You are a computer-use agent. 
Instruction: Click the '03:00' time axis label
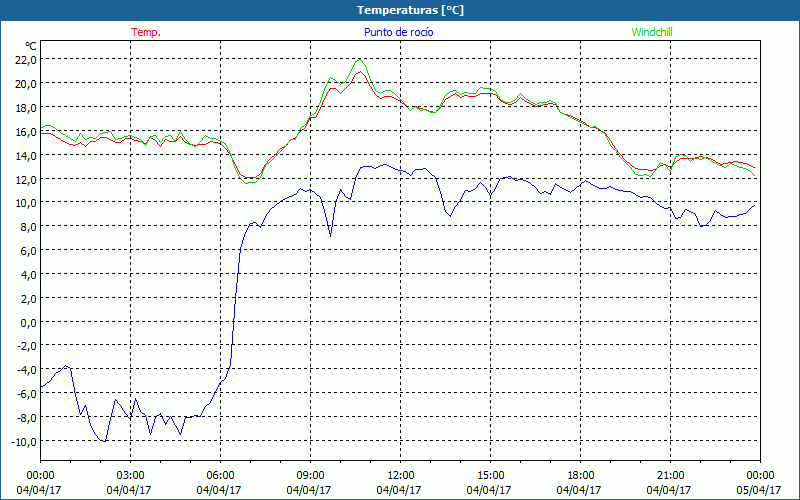pos(130,476)
